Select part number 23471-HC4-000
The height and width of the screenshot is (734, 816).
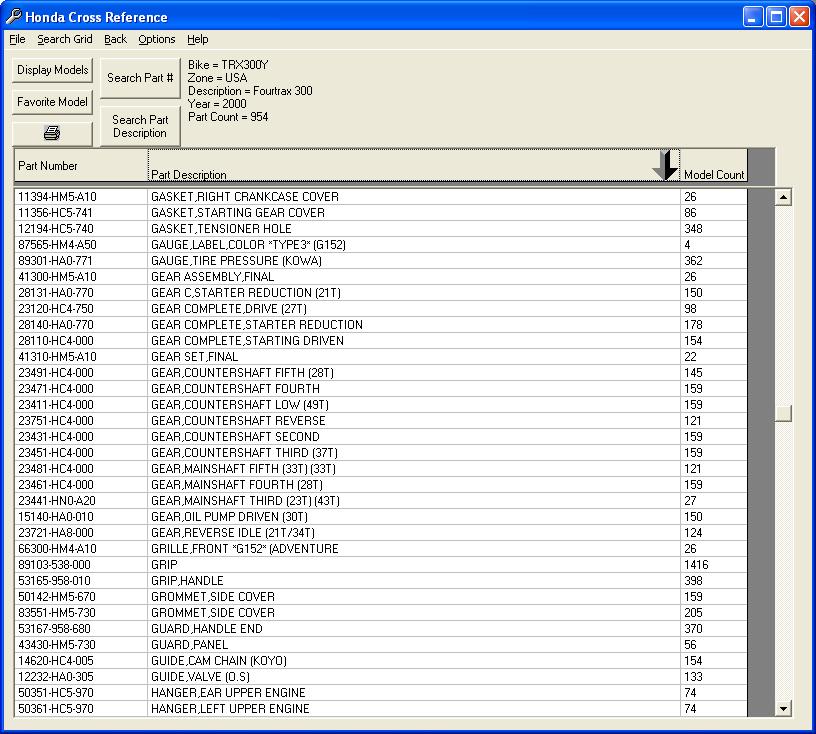point(81,389)
